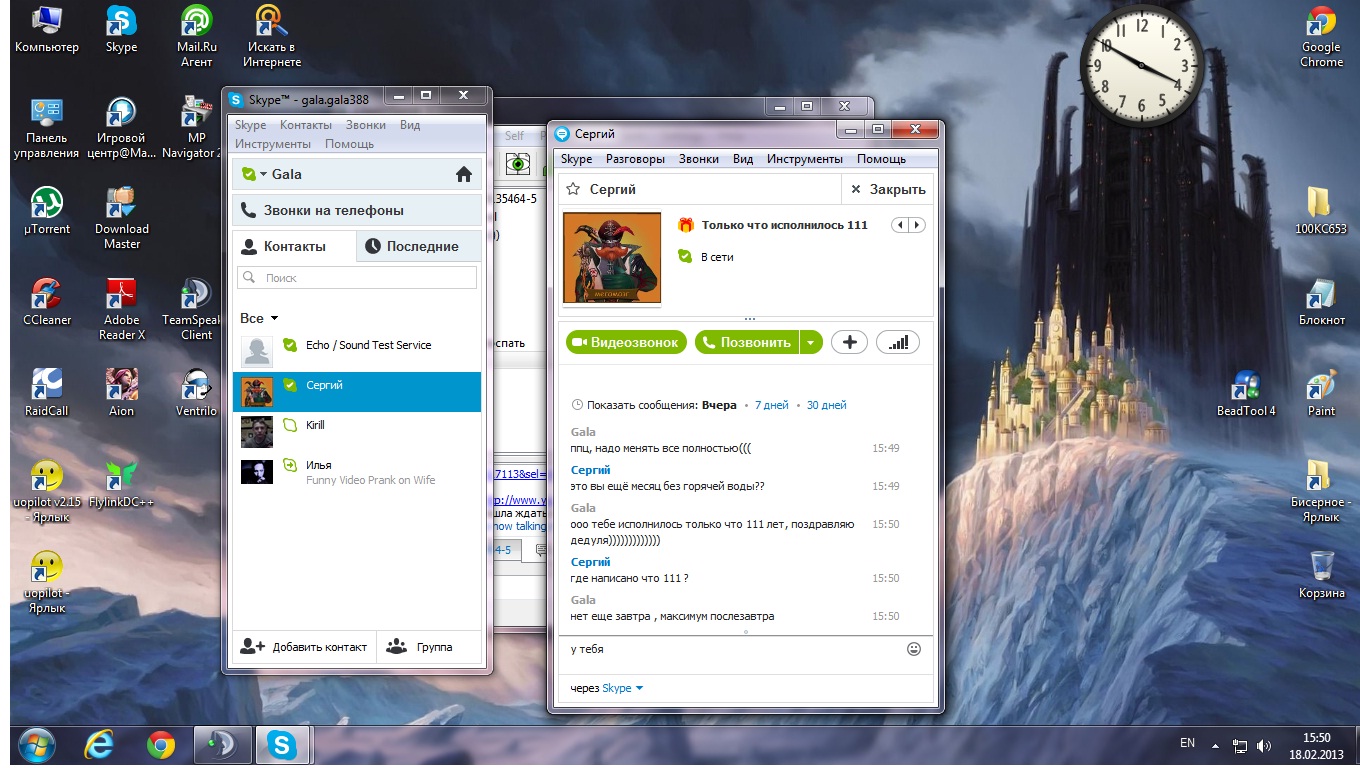Click the green eye toolbar icon in background window
Screen dimensions: 1360x768
[518, 163]
